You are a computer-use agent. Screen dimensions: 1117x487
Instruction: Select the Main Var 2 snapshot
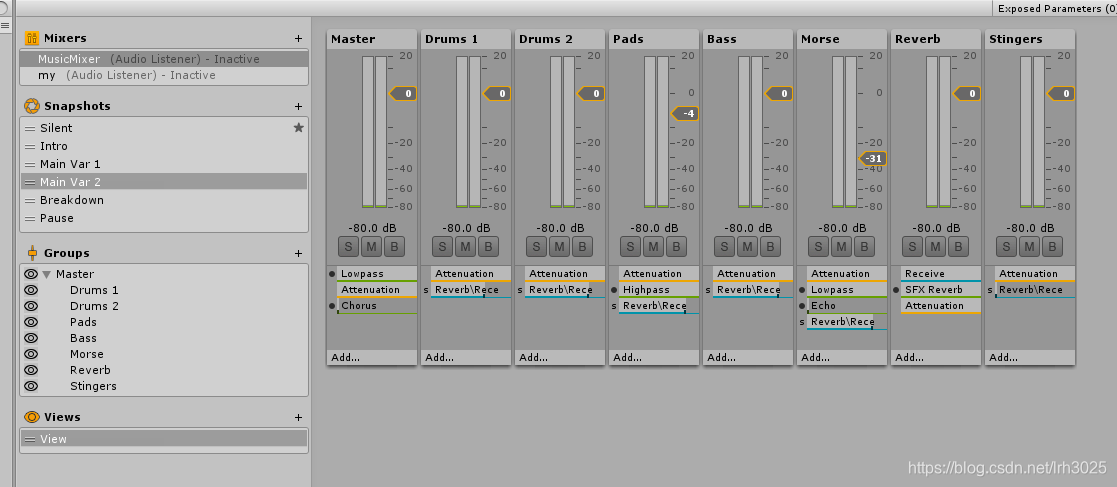(165, 182)
